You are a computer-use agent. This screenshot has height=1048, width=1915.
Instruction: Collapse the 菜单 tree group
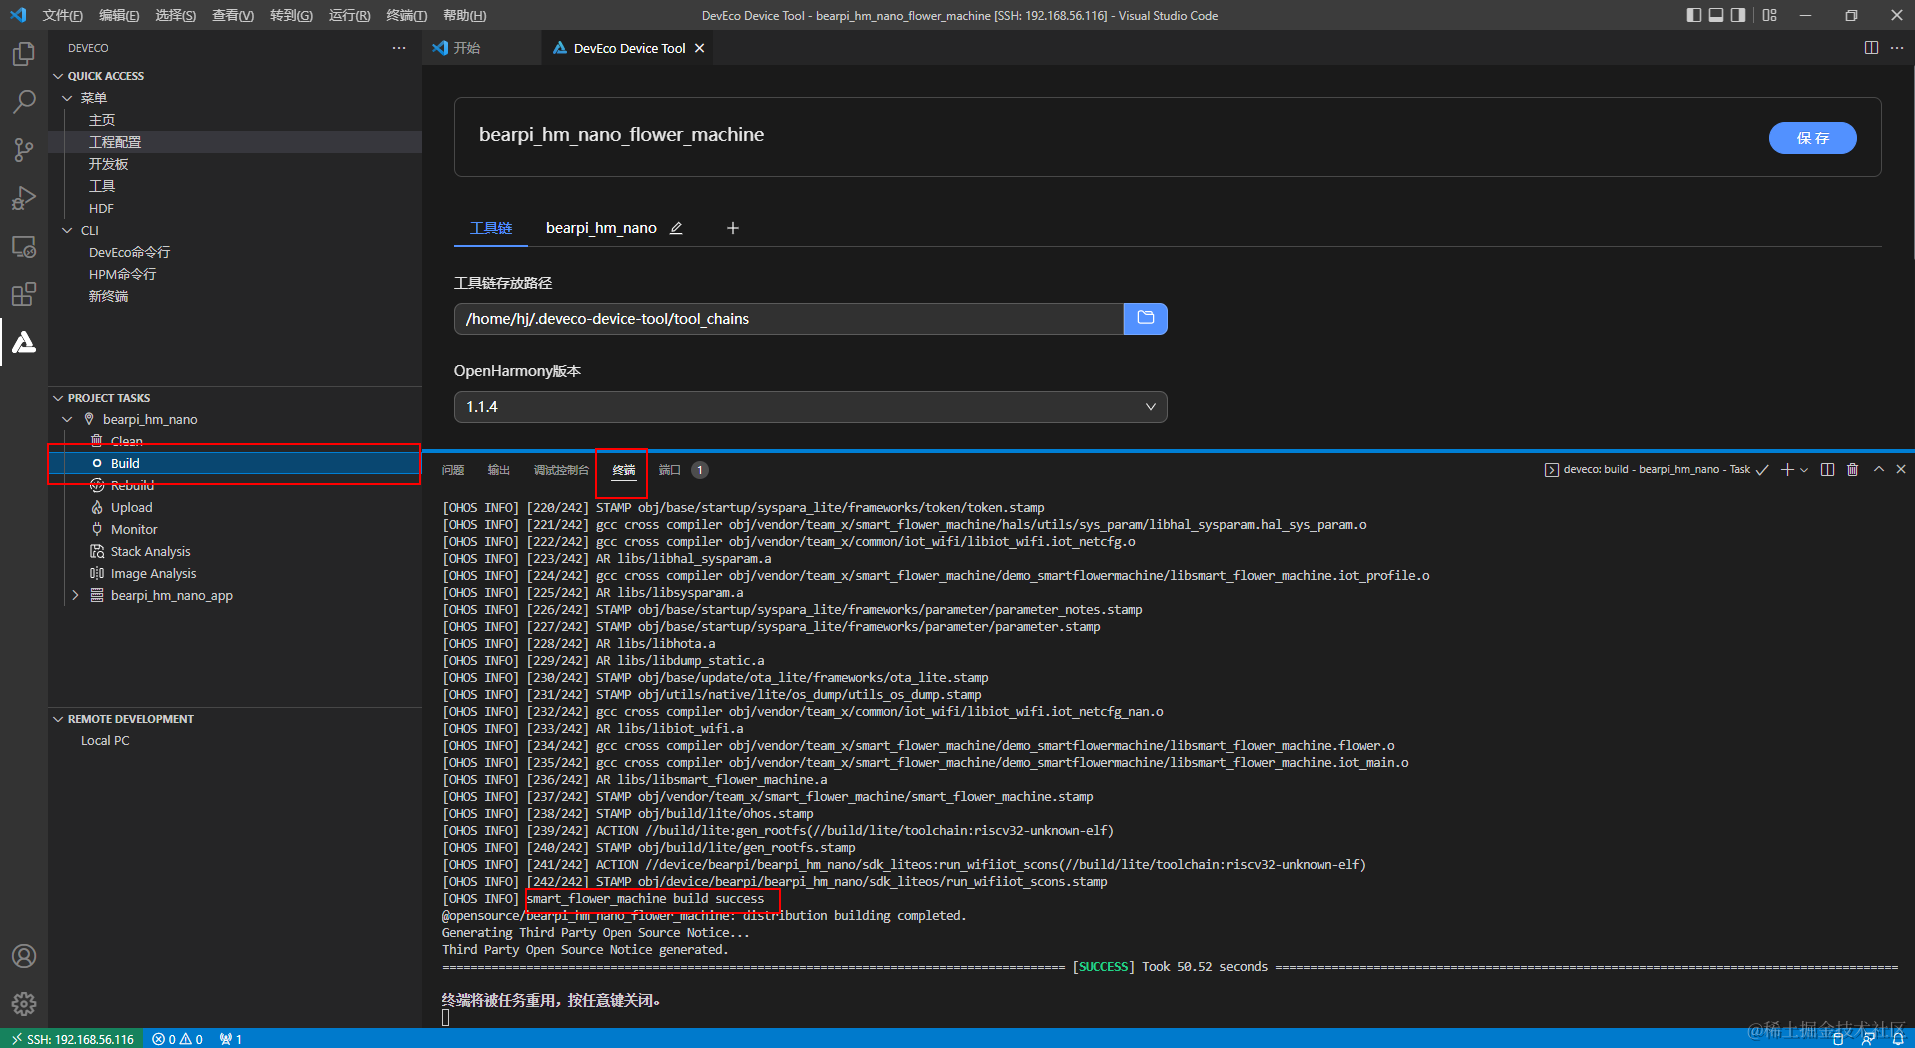pos(67,98)
